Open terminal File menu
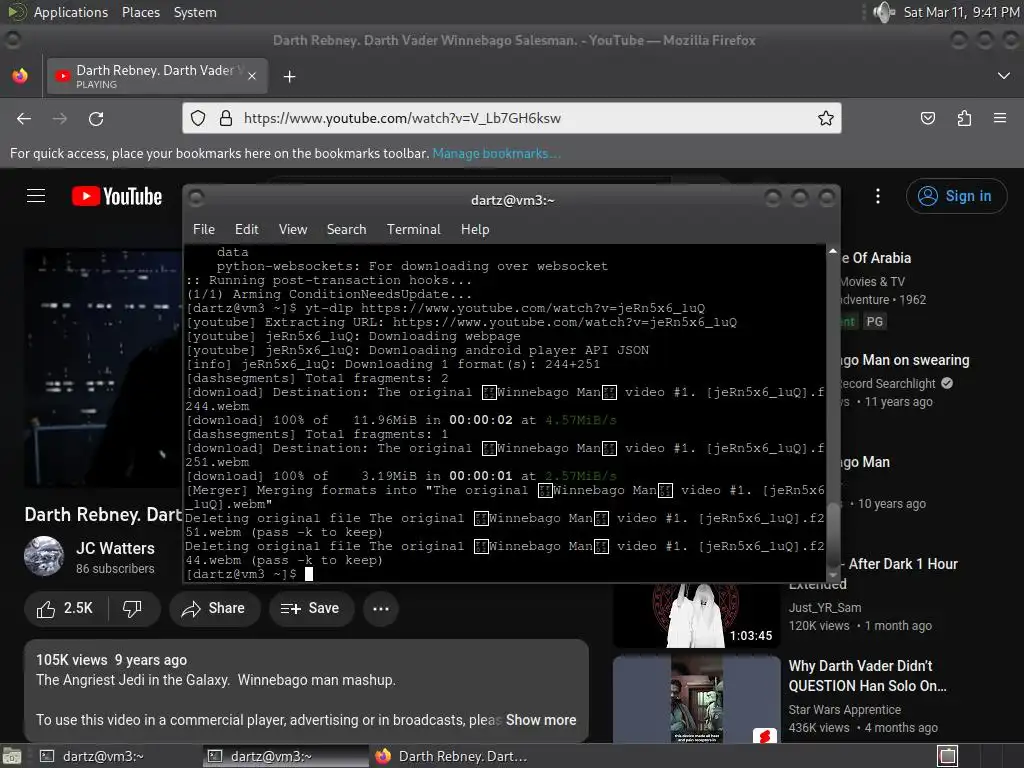Viewport: 1024px width, 768px height. (204, 229)
